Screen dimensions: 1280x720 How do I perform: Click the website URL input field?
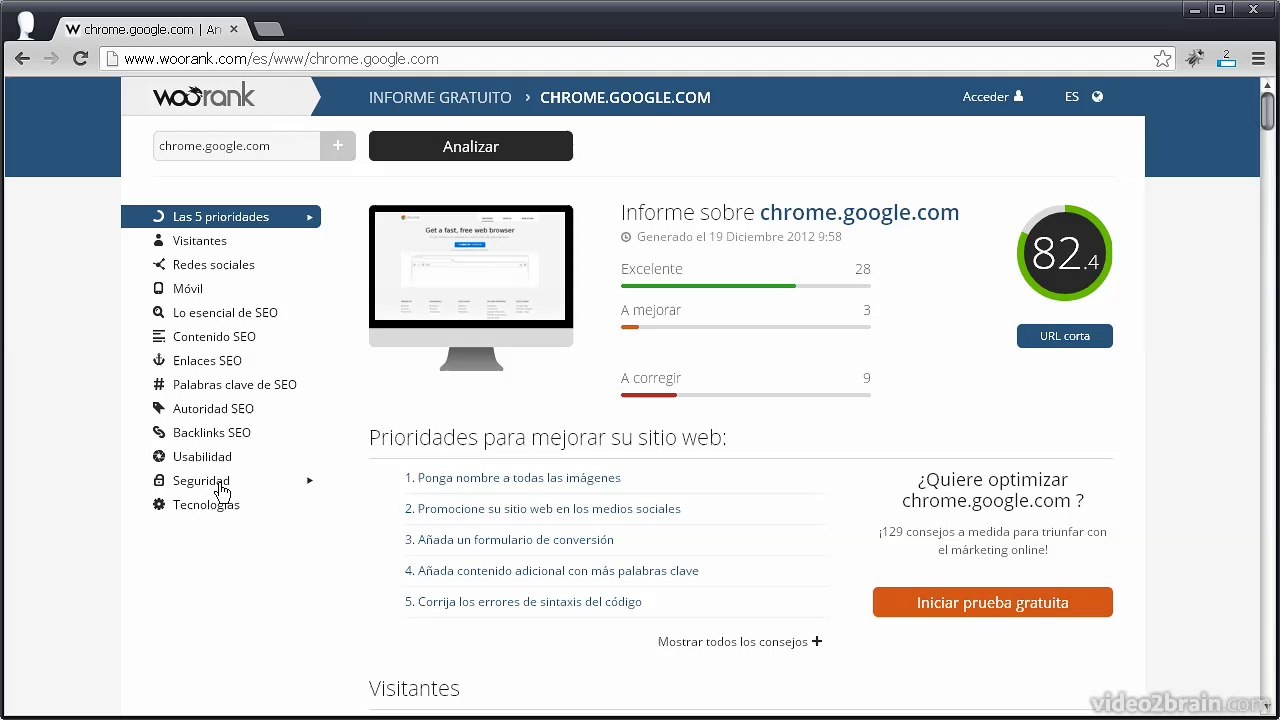[x=237, y=146]
